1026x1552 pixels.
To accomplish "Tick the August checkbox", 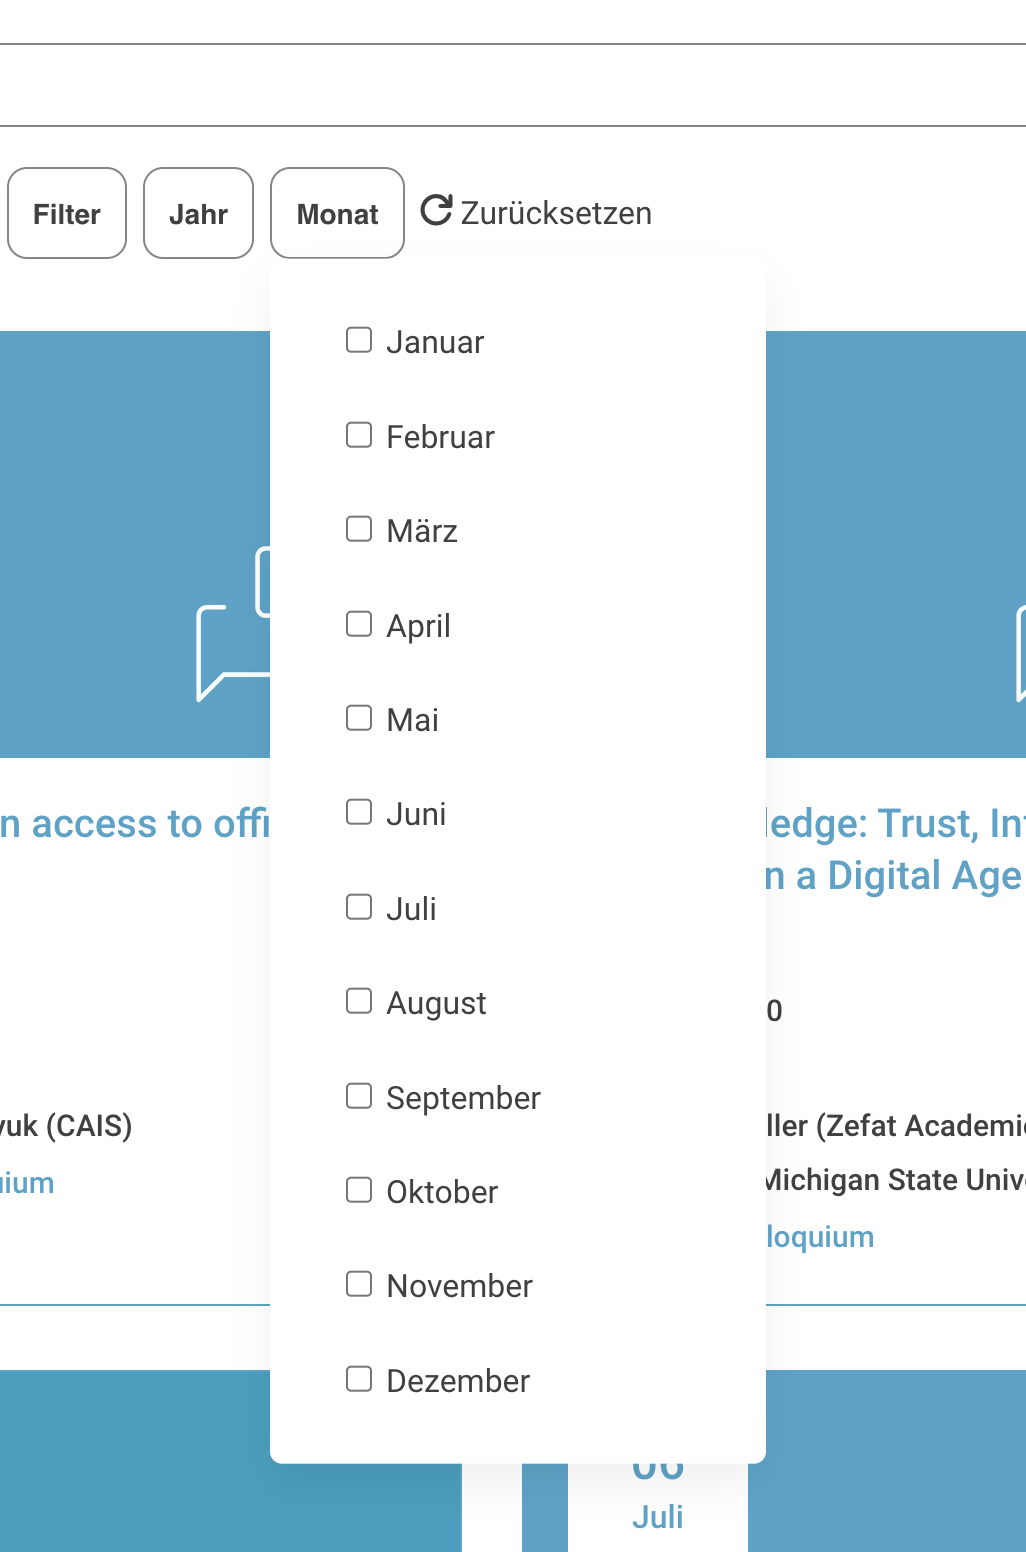I will click(359, 1001).
